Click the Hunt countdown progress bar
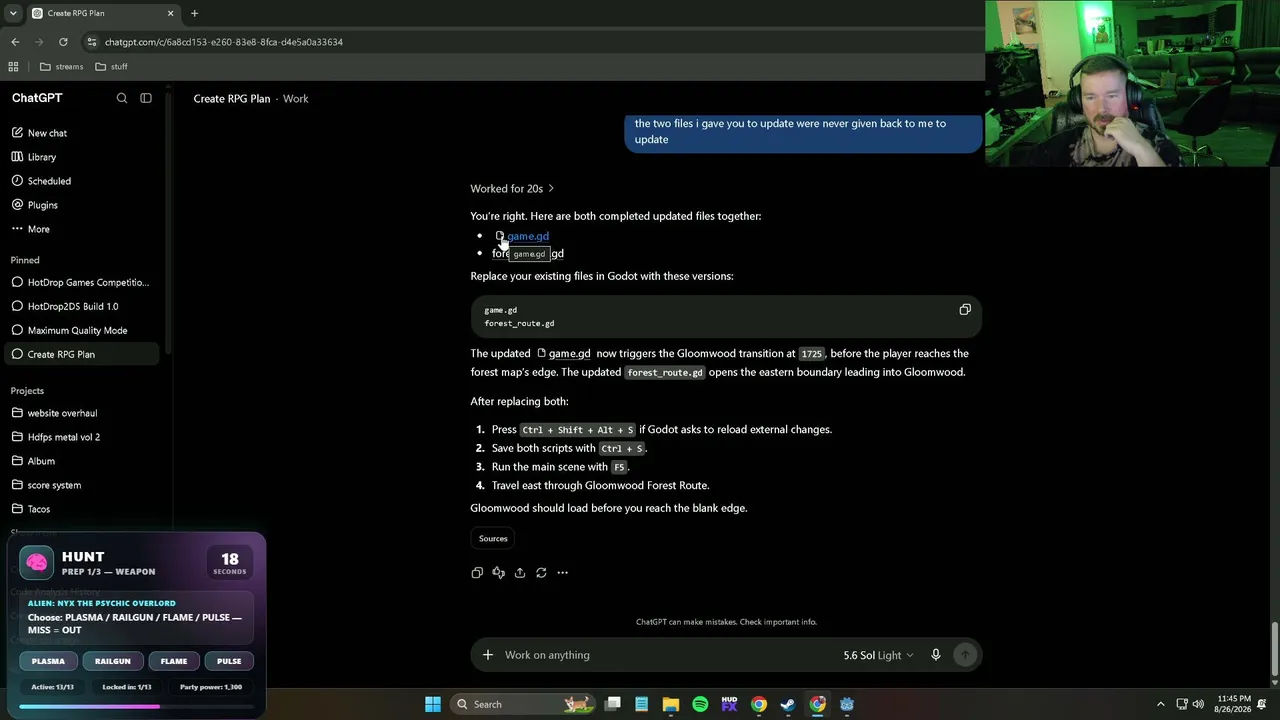Image resolution: width=1280 pixels, height=720 pixels. click(136, 707)
